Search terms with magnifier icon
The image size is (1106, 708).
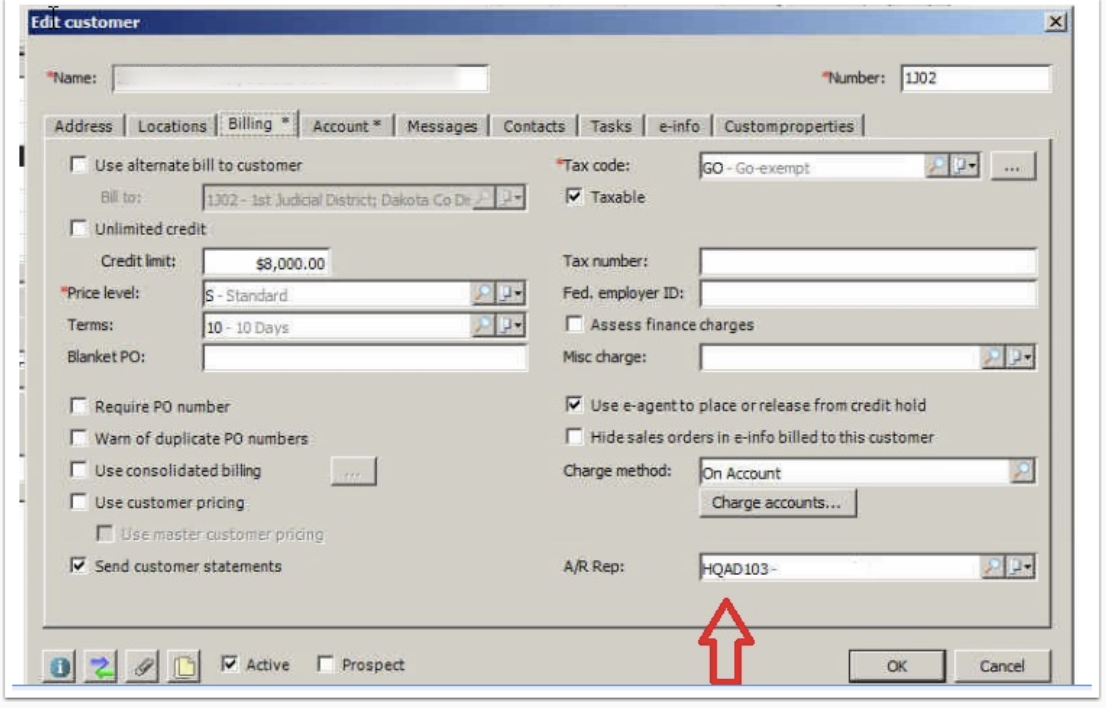(x=482, y=325)
